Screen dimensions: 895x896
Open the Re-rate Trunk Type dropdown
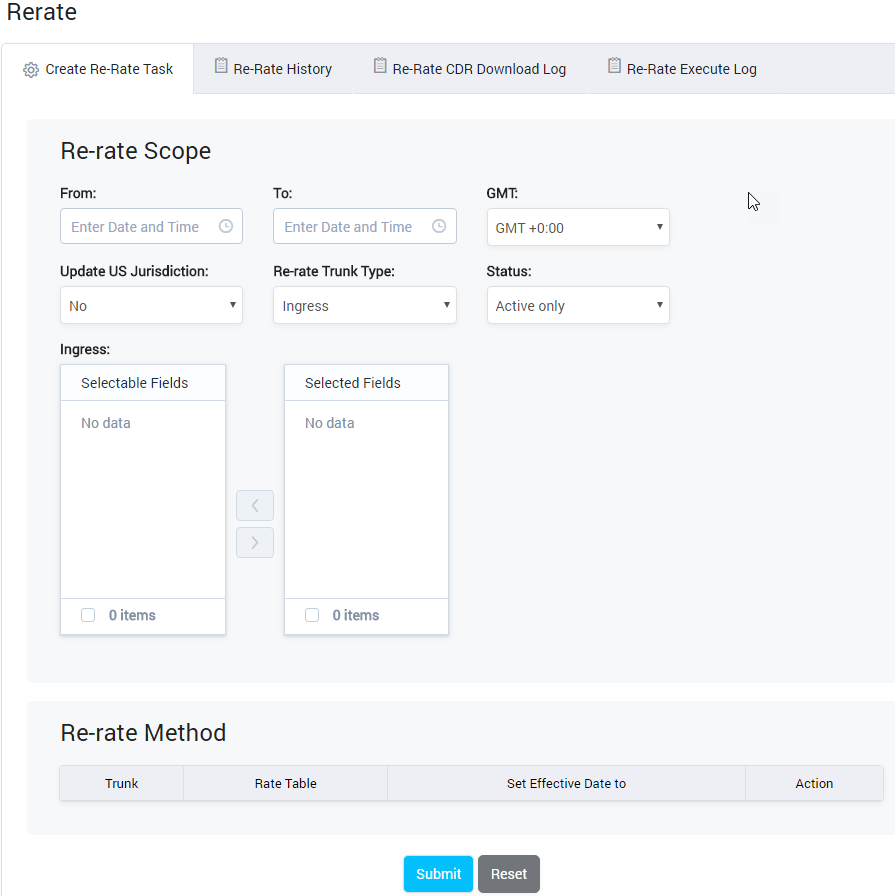(x=364, y=305)
